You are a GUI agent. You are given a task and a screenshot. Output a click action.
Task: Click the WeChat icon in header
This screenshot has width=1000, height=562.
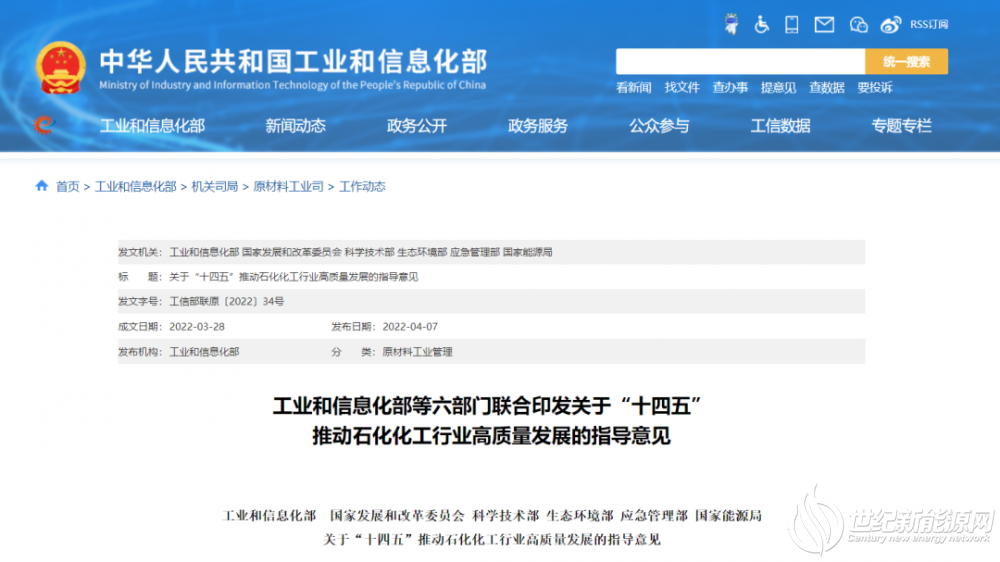click(x=858, y=24)
